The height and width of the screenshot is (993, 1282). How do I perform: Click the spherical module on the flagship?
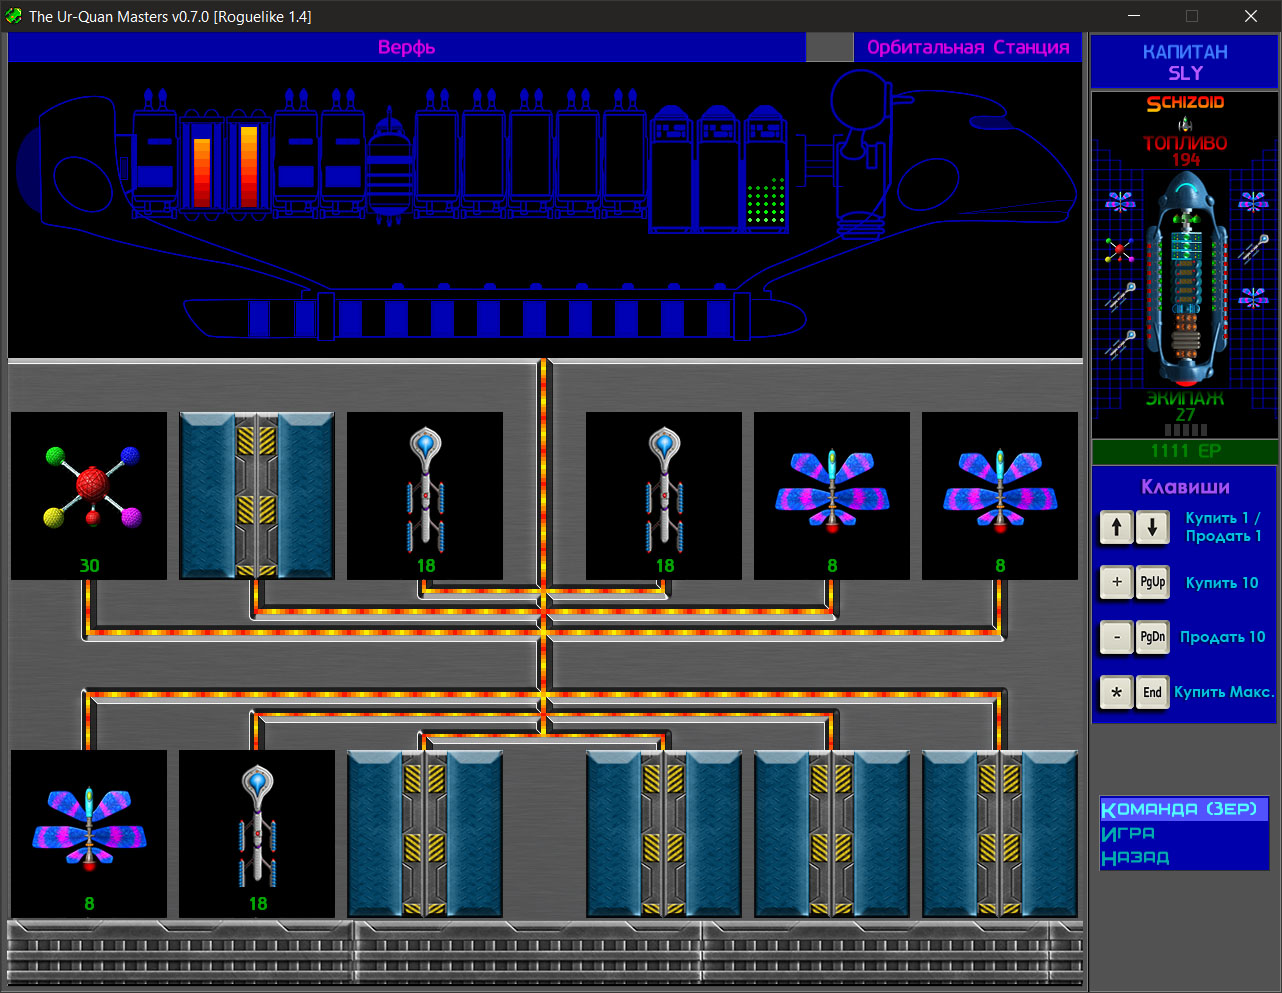389,168
